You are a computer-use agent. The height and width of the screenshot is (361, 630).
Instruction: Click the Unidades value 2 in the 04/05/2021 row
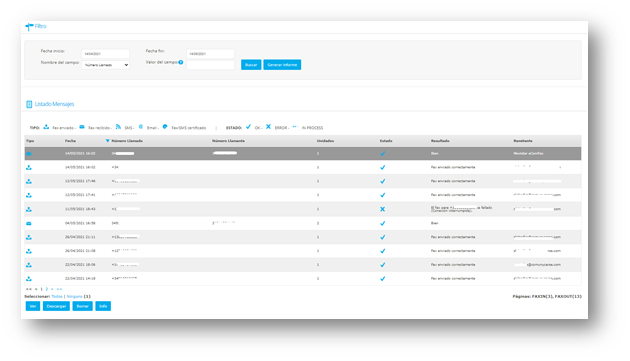pyautogui.click(x=318, y=223)
